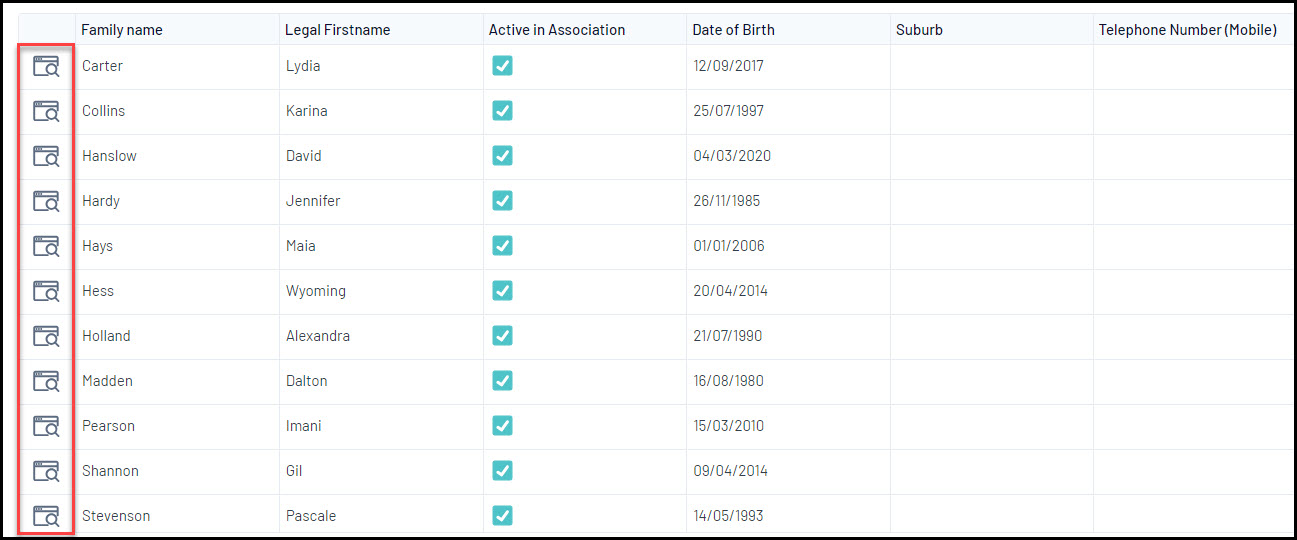Click the view icon beside Hess

46,291
